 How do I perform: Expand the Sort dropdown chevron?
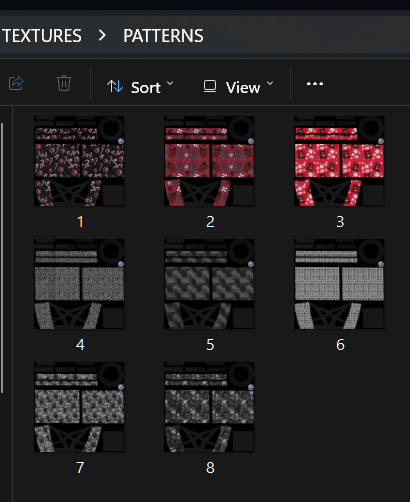pos(170,83)
